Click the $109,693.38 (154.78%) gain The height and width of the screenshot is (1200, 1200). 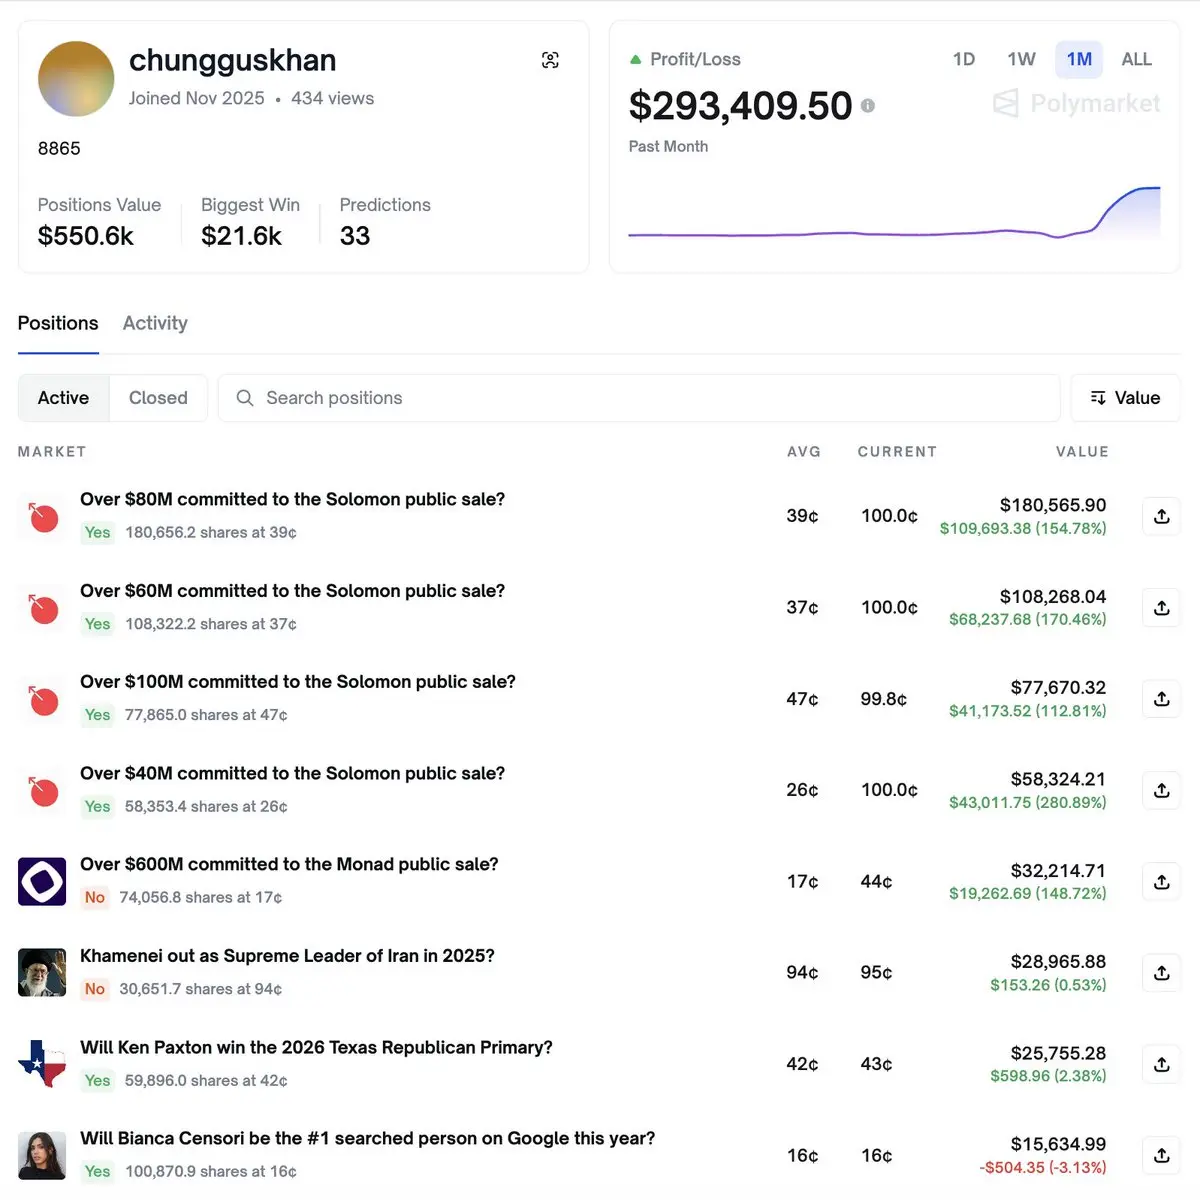pos(1023,528)
